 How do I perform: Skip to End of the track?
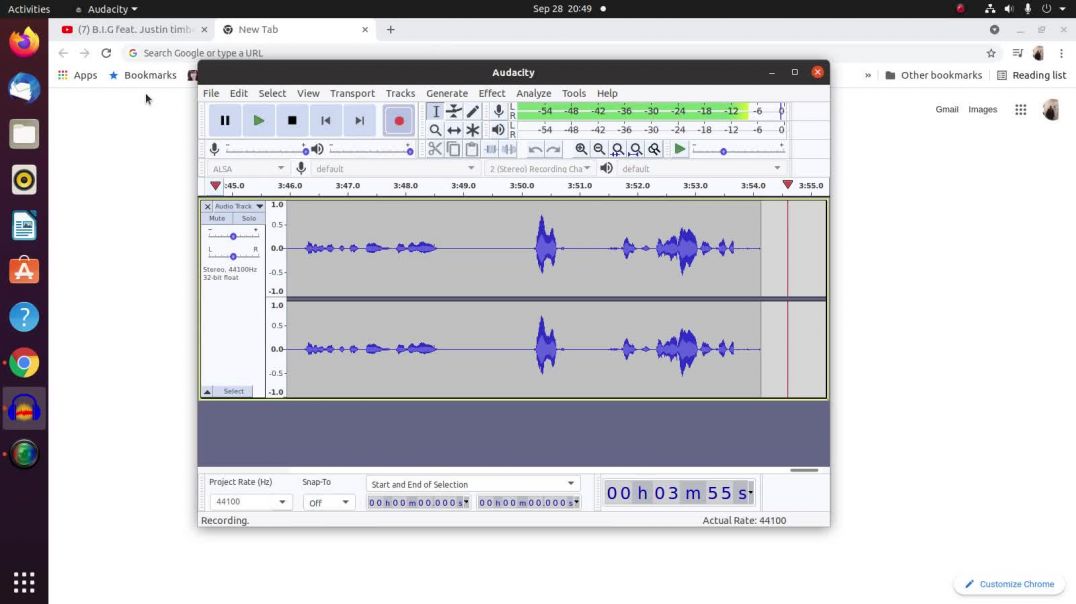point(359,120)
